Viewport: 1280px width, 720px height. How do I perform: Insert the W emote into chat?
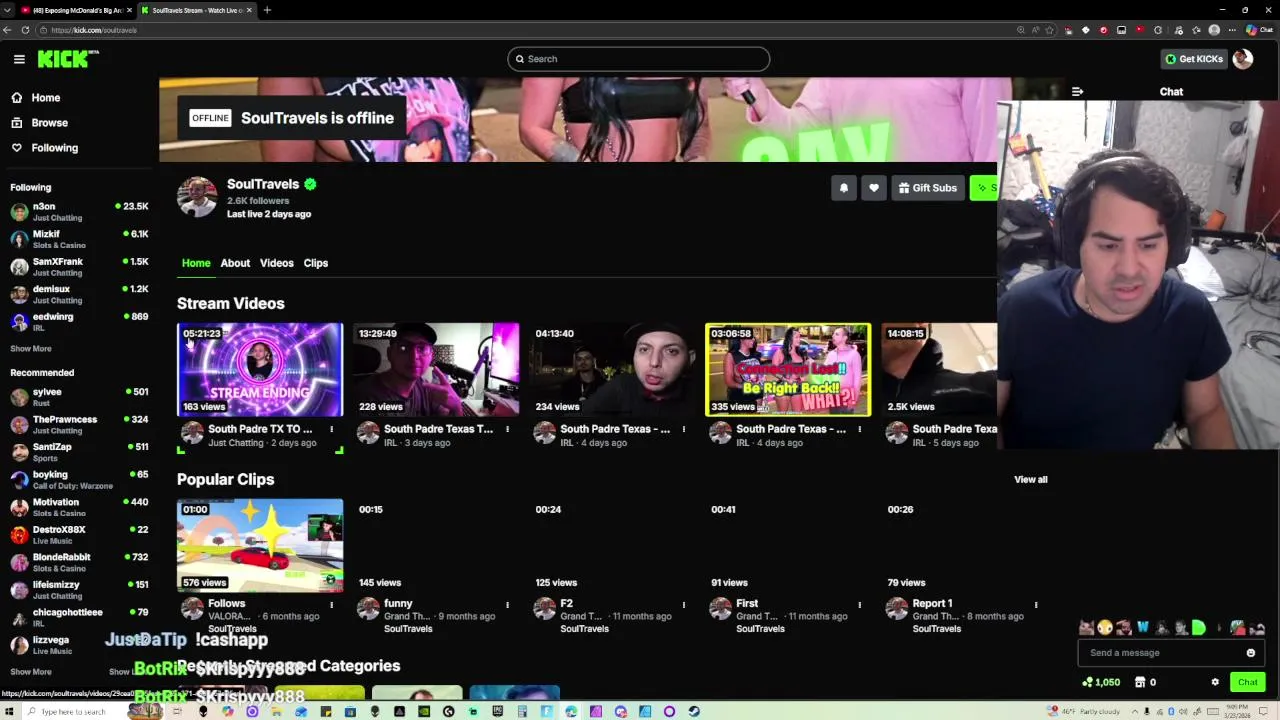1142,628
